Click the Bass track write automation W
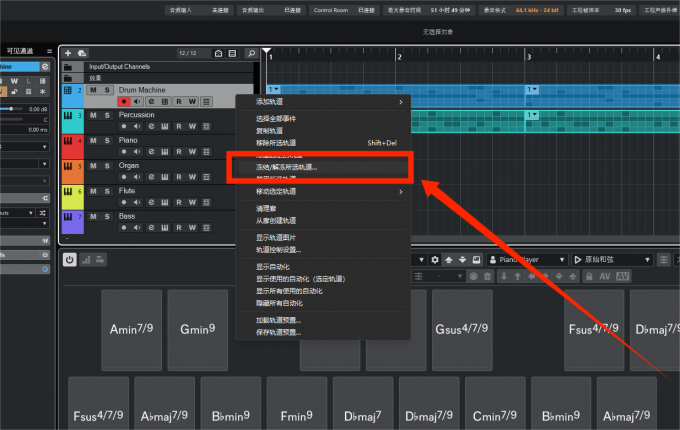This screenshot has width=680, height=430. [192, 228]
